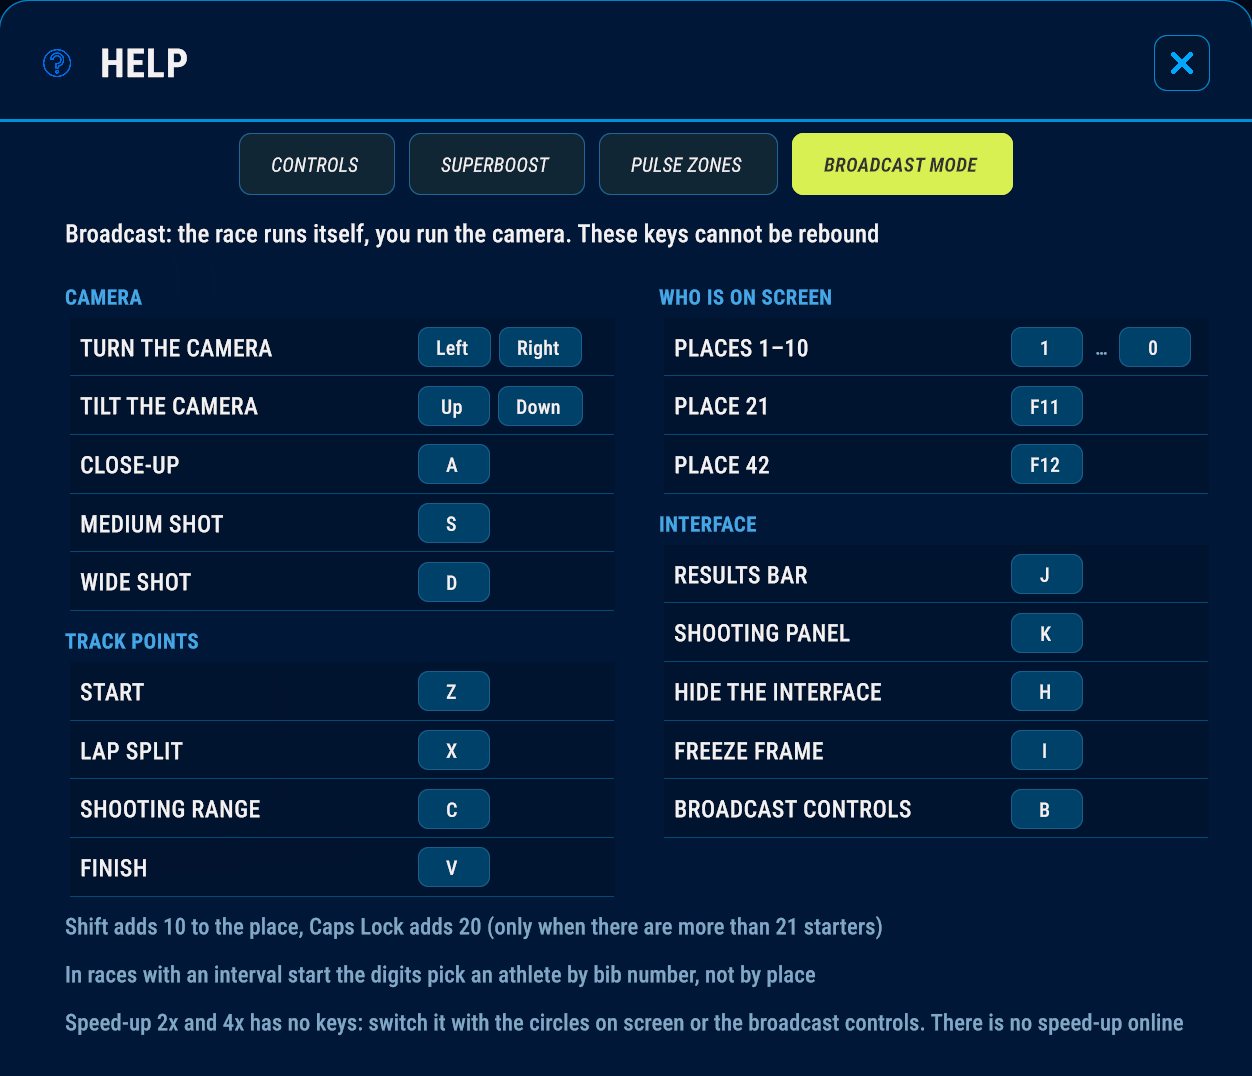1252x1076 pixels.
Task: Click the I key for Freeze Frame
Action: tap(1046, 750)
